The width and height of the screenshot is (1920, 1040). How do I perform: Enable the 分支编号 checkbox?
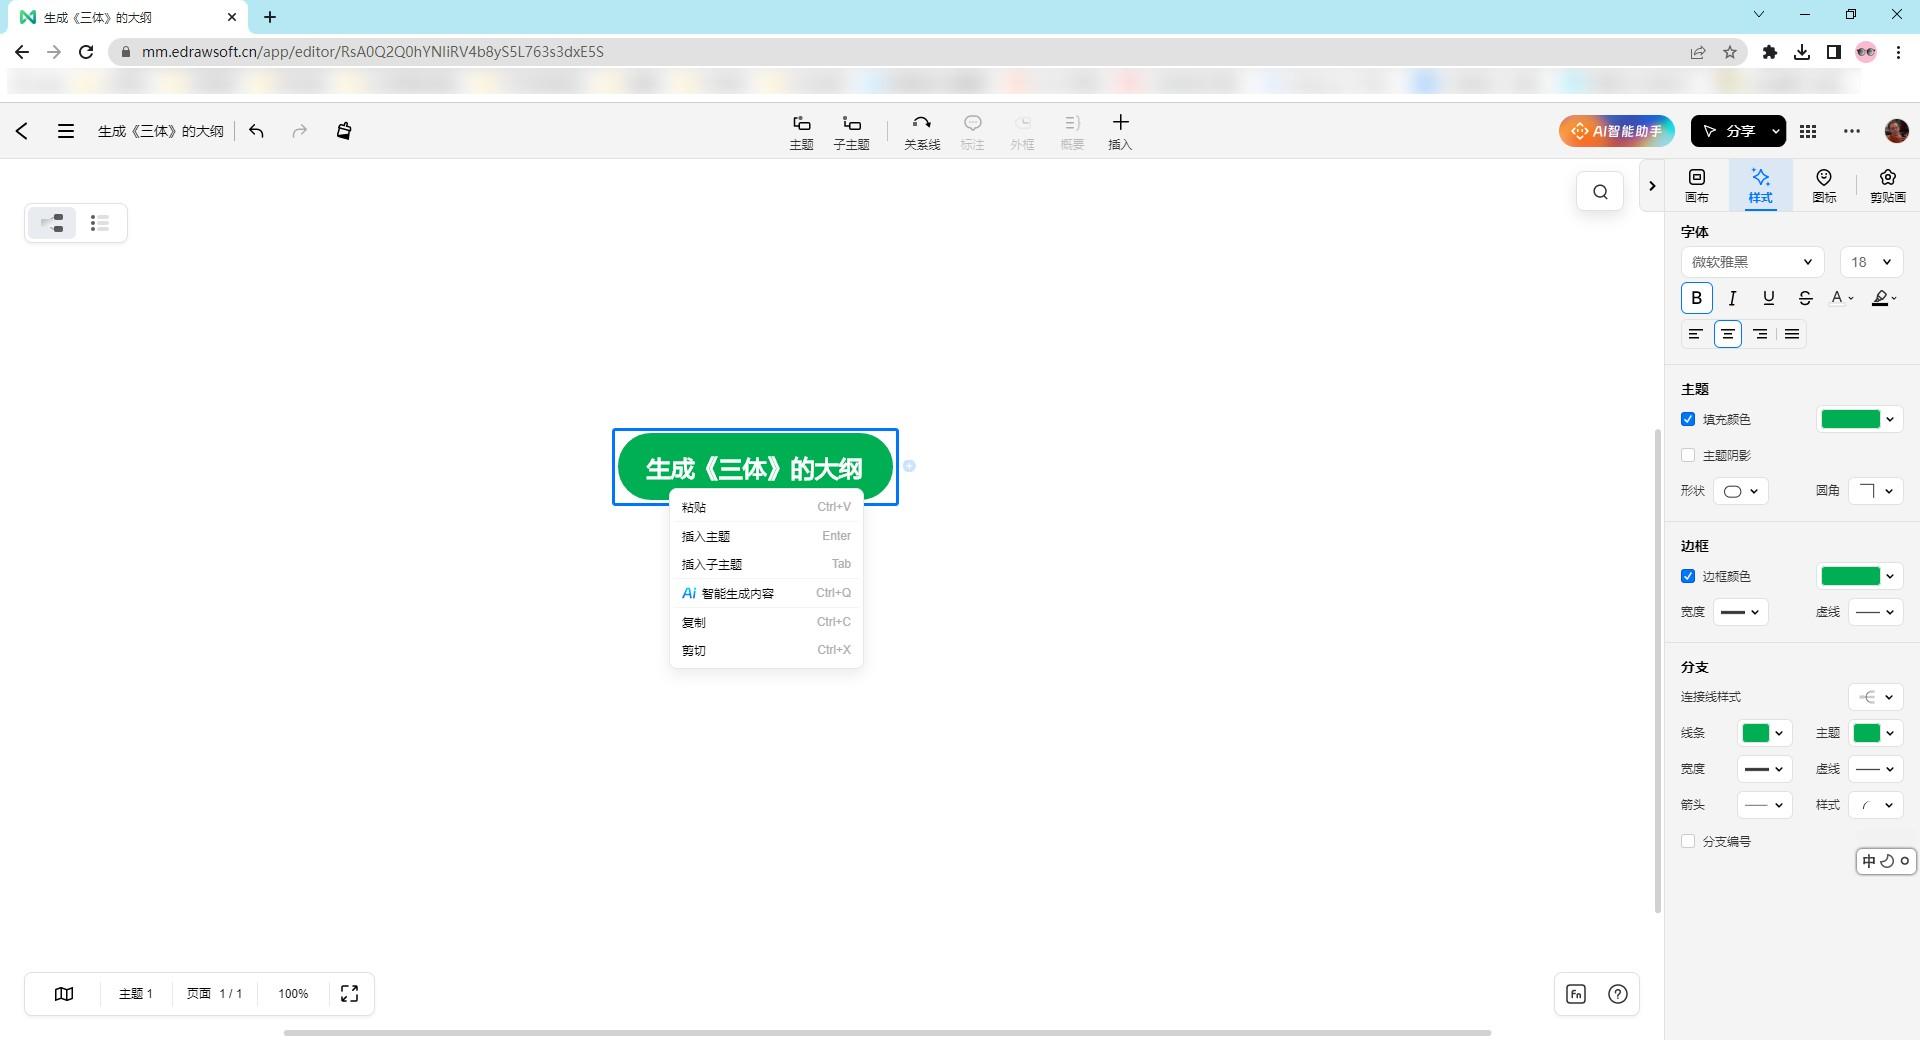pyautogui.click(x=1688, y=841)
